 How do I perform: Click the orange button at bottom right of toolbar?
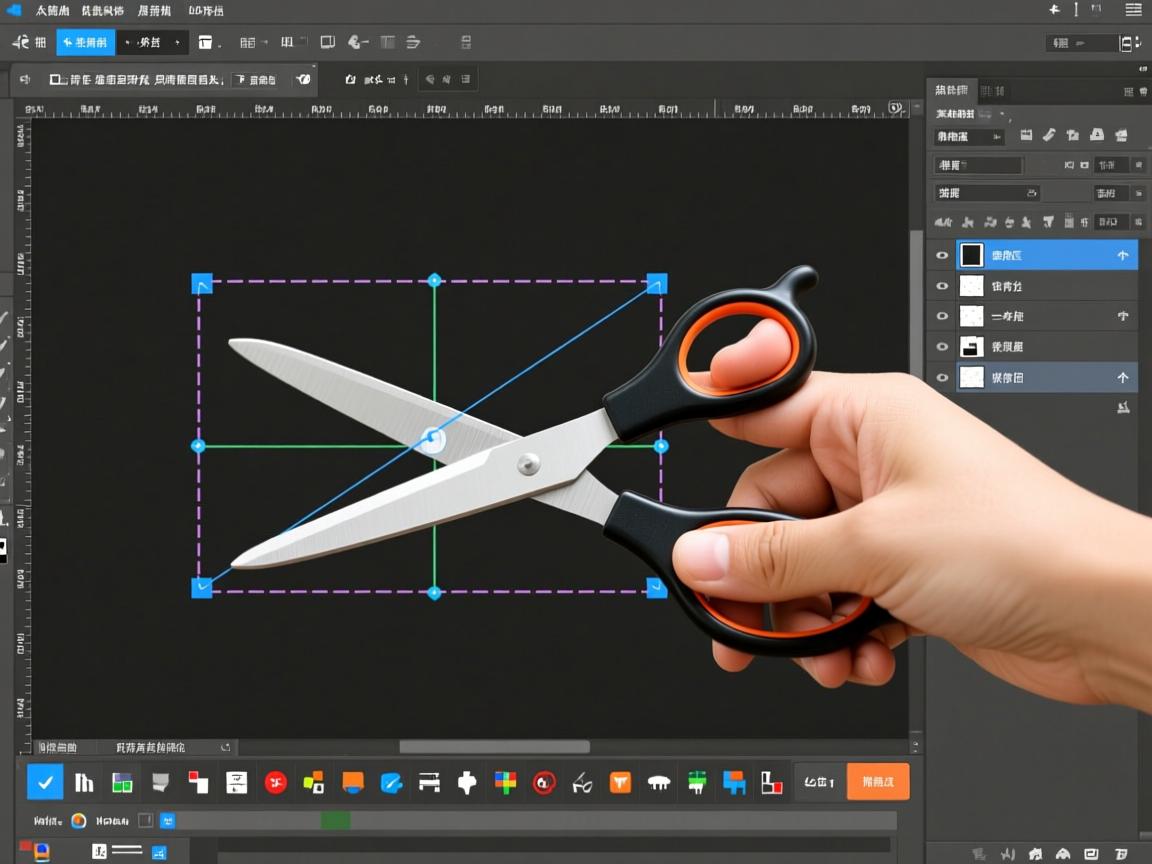[x=878, y=782]
